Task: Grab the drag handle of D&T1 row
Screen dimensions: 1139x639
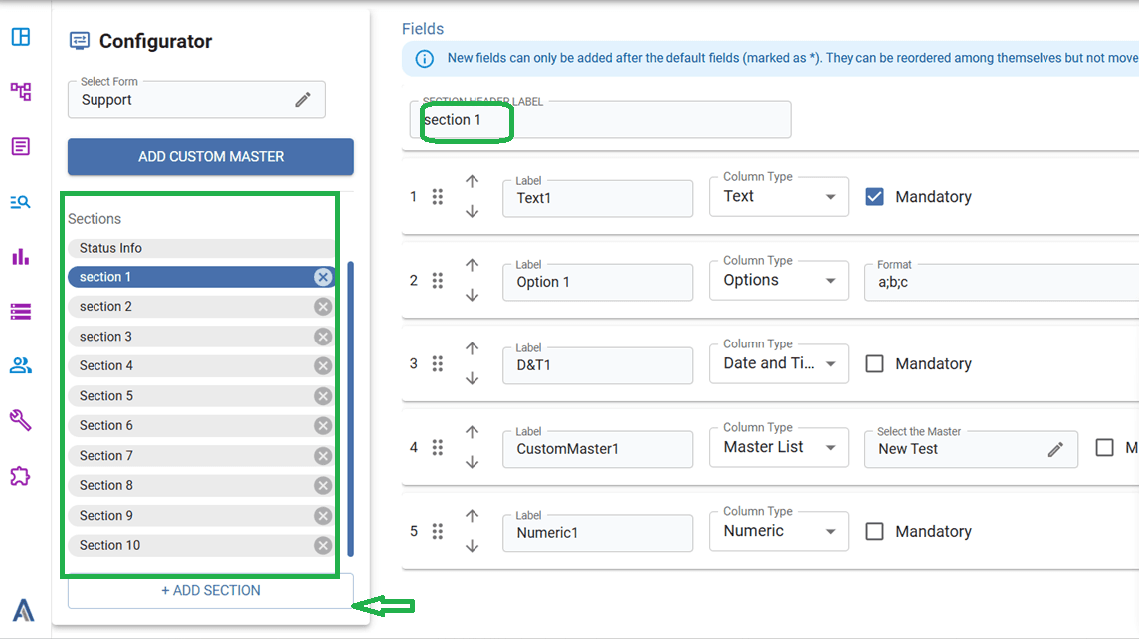Action: pyautogui.click(x=437, y=364)
